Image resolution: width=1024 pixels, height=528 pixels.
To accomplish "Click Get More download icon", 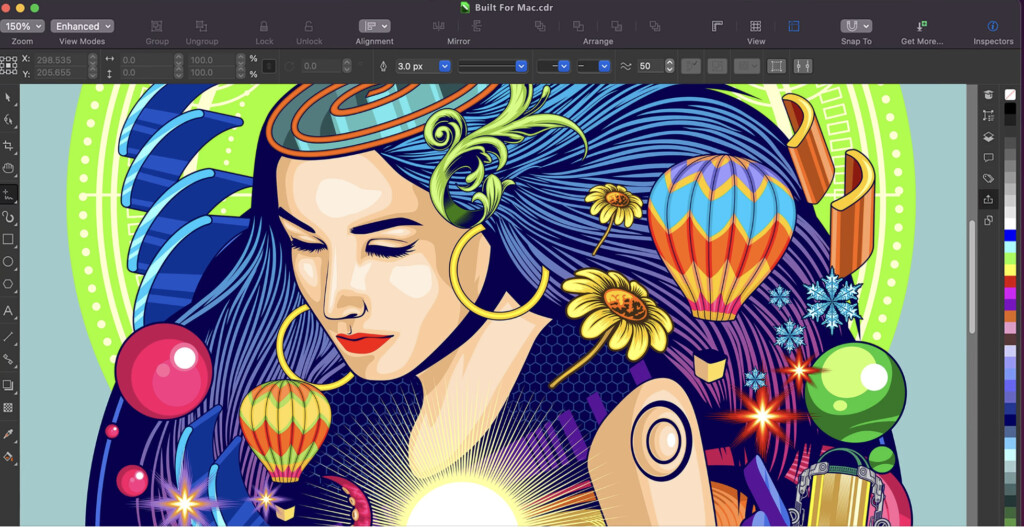I will click(921, 26).
